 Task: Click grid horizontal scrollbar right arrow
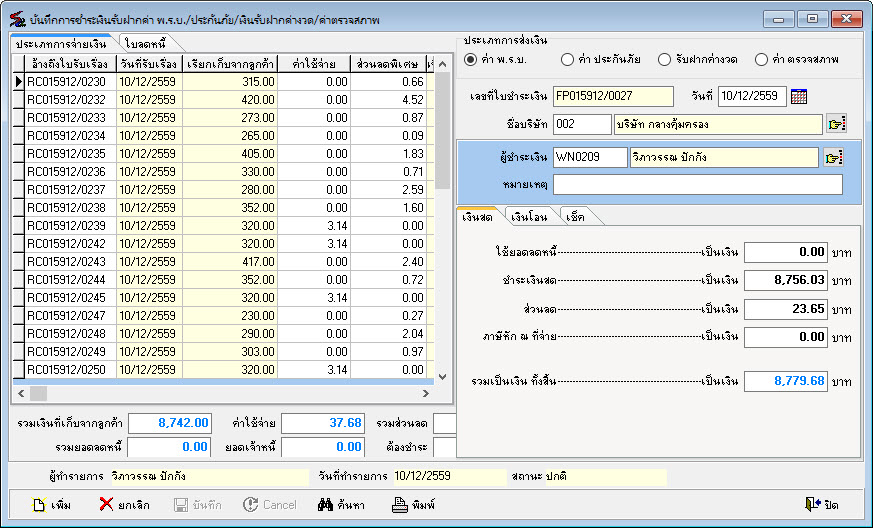coord(426,394)
